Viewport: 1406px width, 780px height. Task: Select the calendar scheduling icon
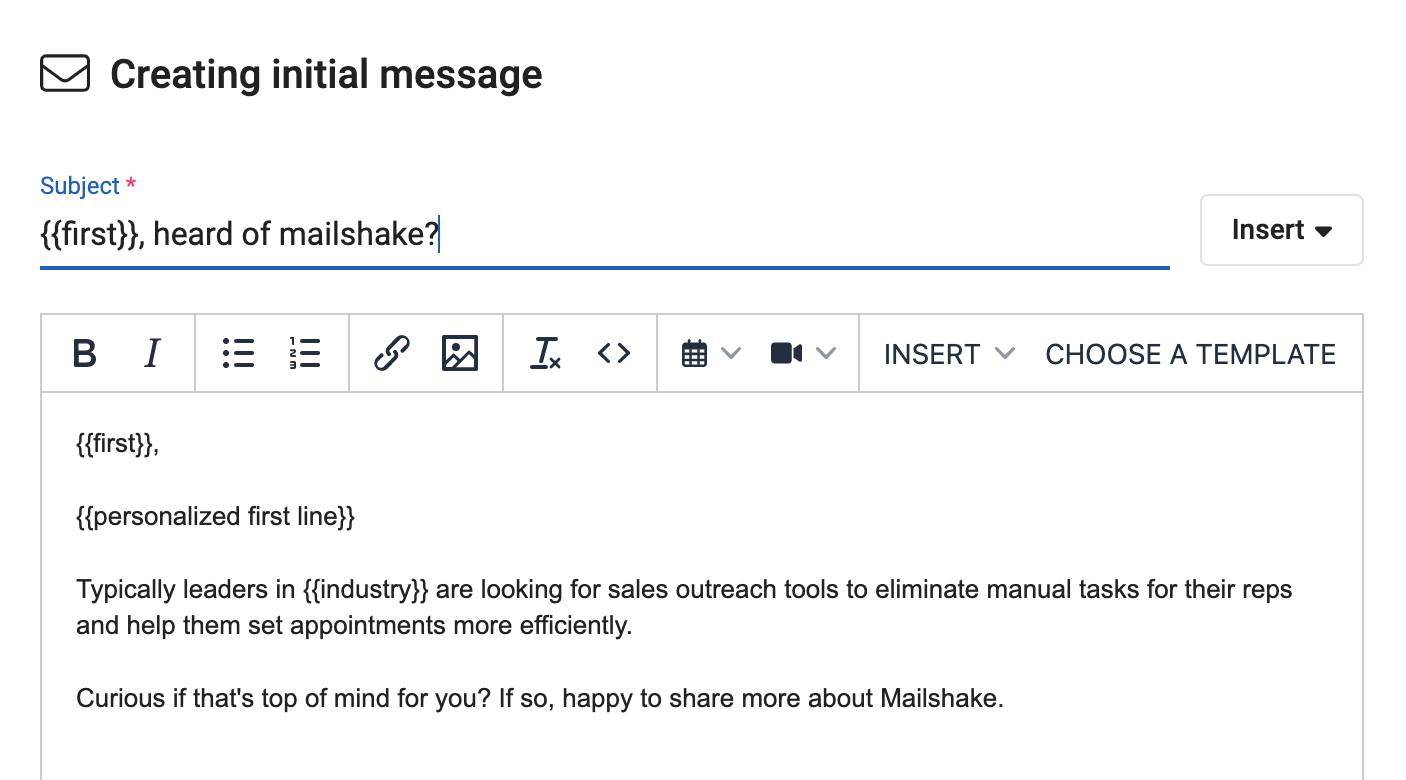tap(695, 353)
